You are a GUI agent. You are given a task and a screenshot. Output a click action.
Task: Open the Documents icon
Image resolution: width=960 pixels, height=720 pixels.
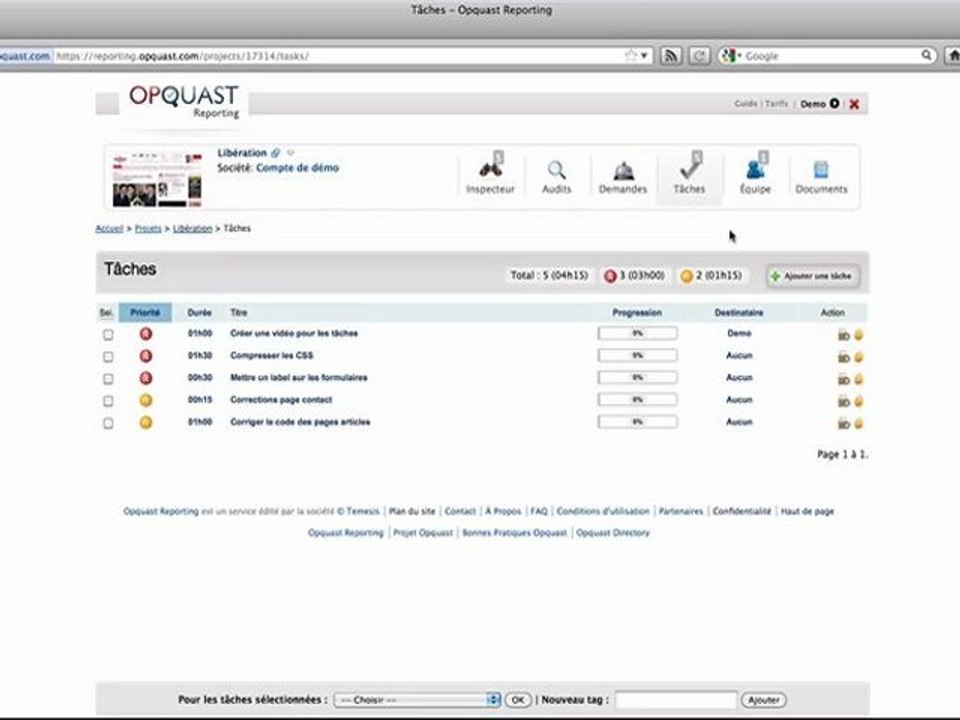(x=821, y=170)
